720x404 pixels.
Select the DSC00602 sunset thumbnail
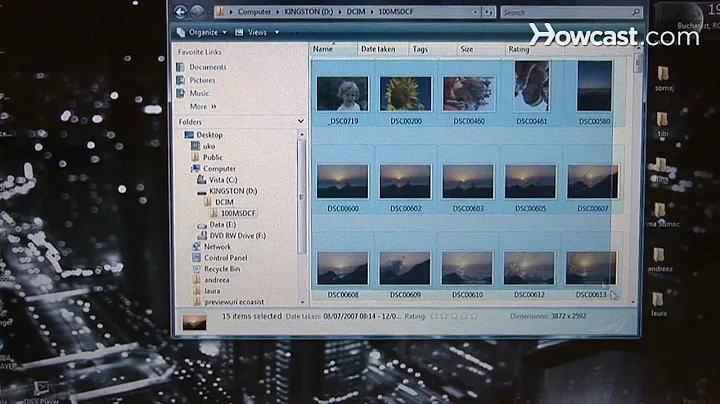pyautogui.click(x=405, y=182)
